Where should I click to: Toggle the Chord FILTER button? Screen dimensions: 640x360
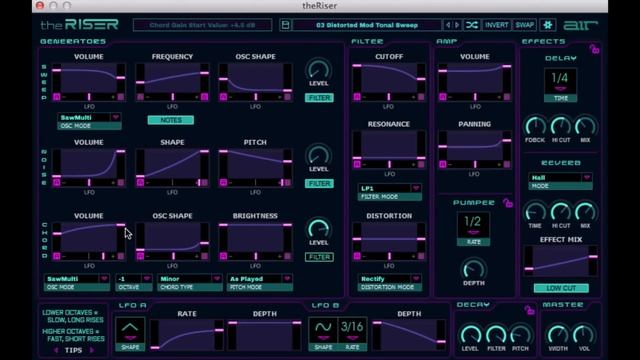tap(319, 257)
